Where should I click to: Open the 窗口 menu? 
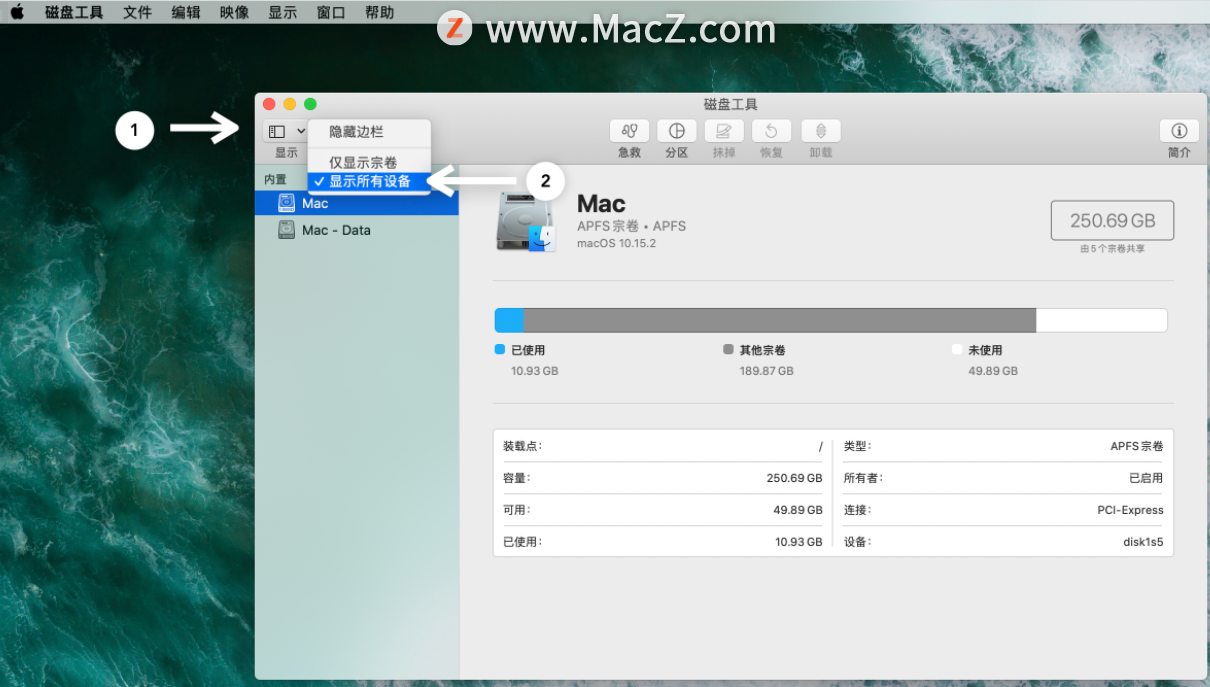click(x=331, y=12)
